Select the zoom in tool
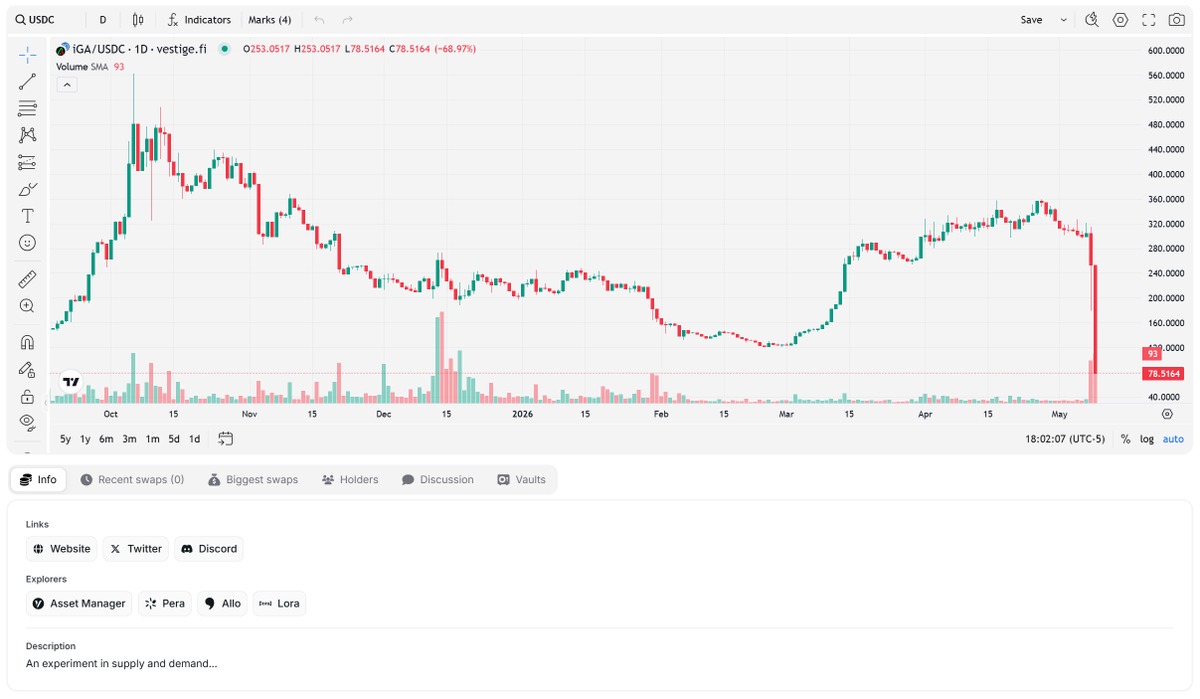 tap(27, 306)
